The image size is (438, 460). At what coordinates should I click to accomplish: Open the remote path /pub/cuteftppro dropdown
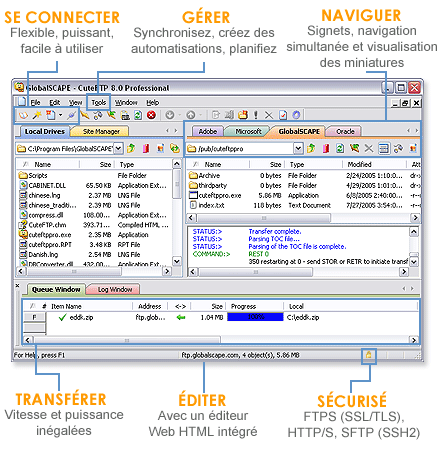click(298, 148)
